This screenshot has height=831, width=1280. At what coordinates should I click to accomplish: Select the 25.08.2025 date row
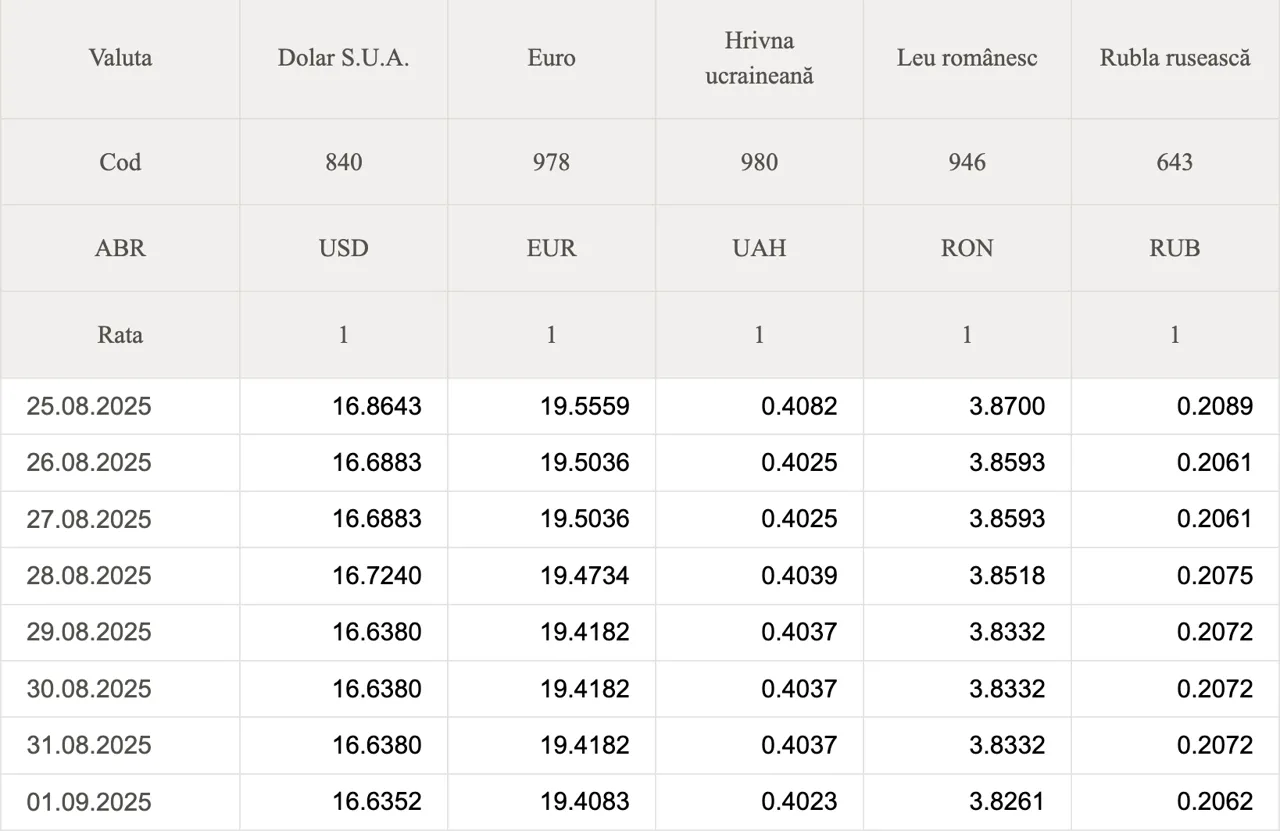click(x=640, y=406)
